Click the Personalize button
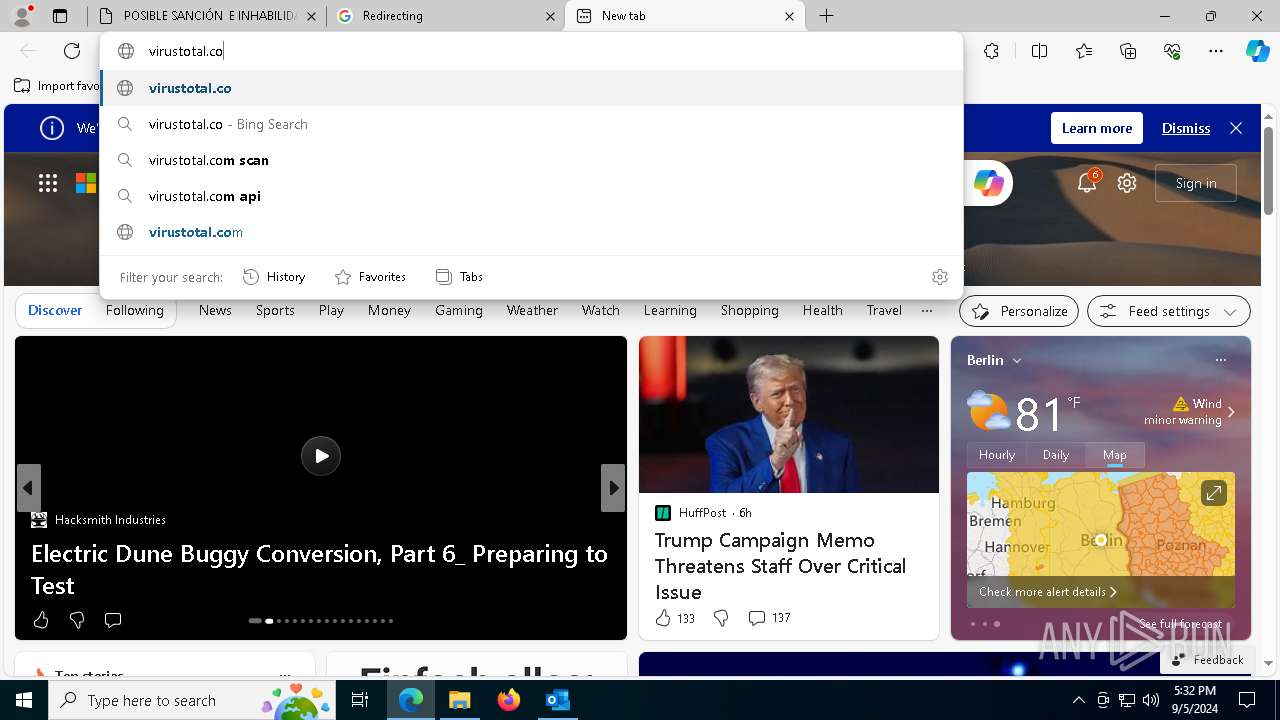The height and width of the screenshot is (720, 1280). 1019,311
